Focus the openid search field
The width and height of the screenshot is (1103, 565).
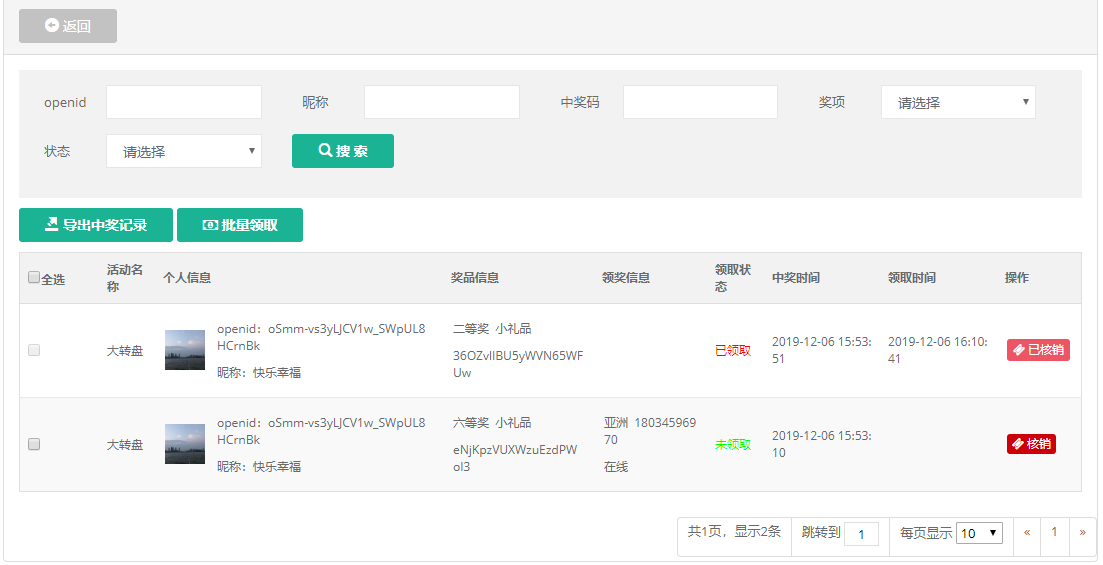tap(184, 102)
